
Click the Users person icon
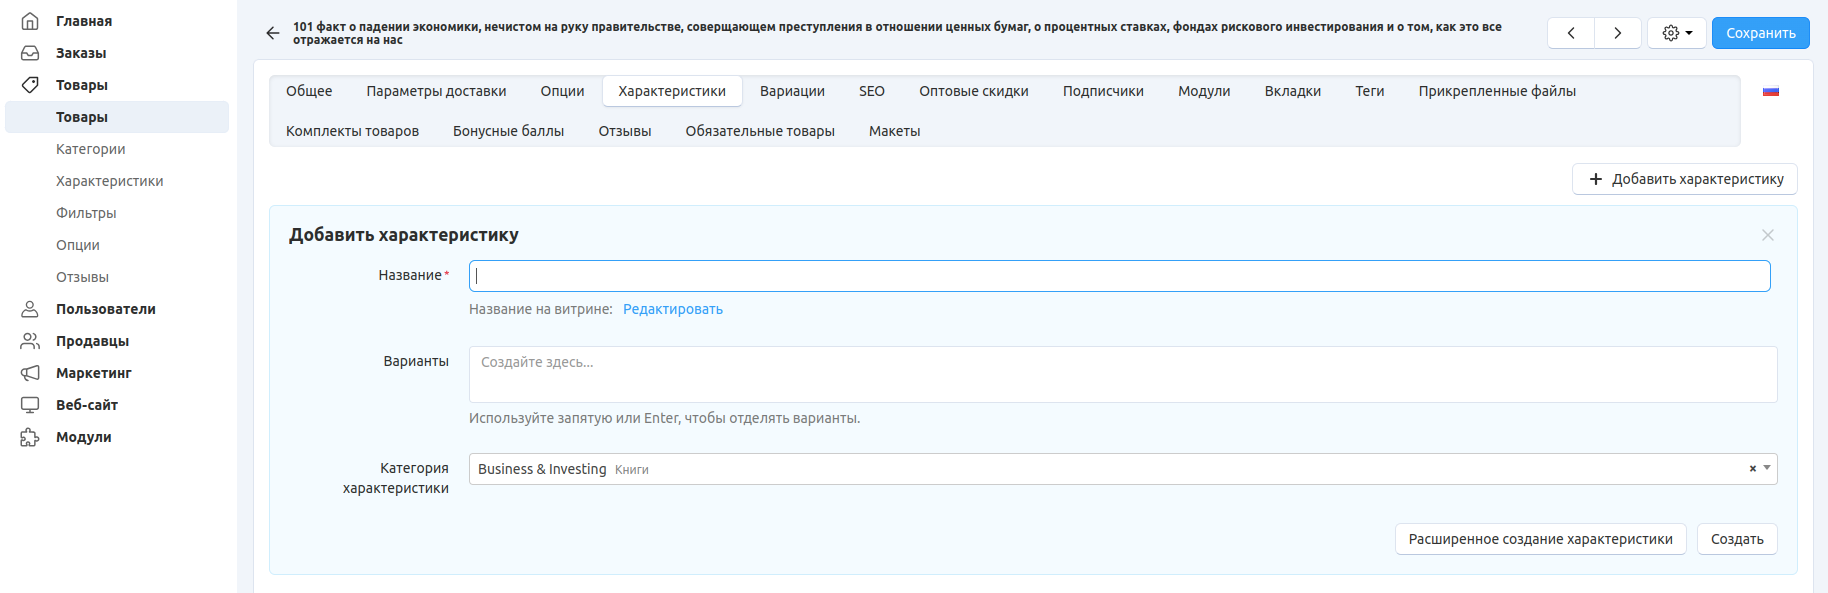tap(30, 309)
